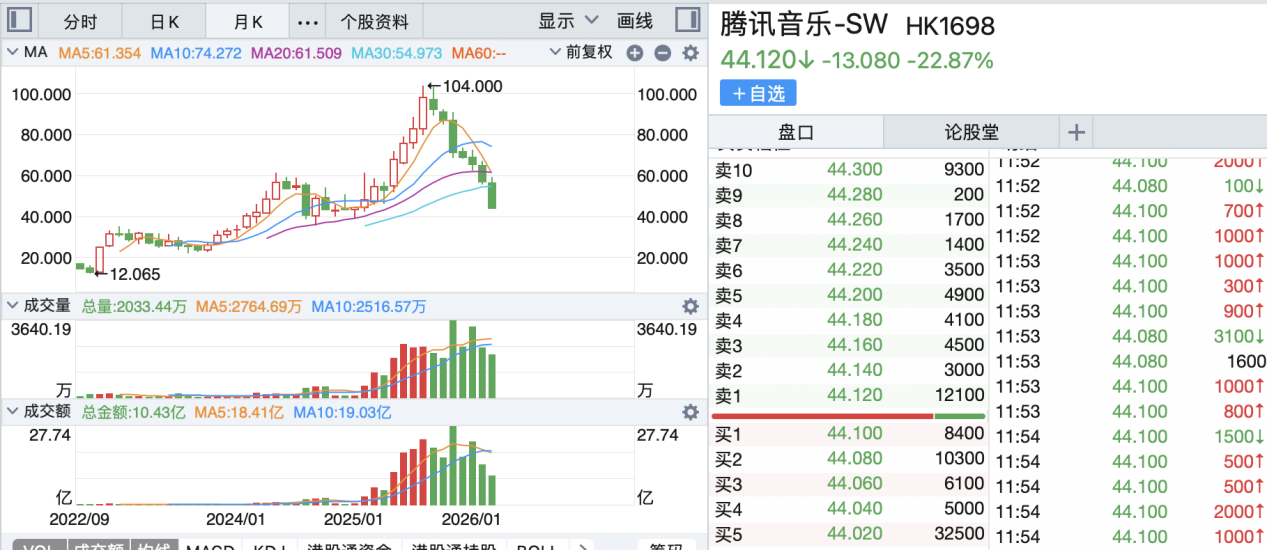Image resolution: width=1267 pixels, height=550 pixels.
Task: Add a new tab next to 论股堂
Action: (1076, 132)
